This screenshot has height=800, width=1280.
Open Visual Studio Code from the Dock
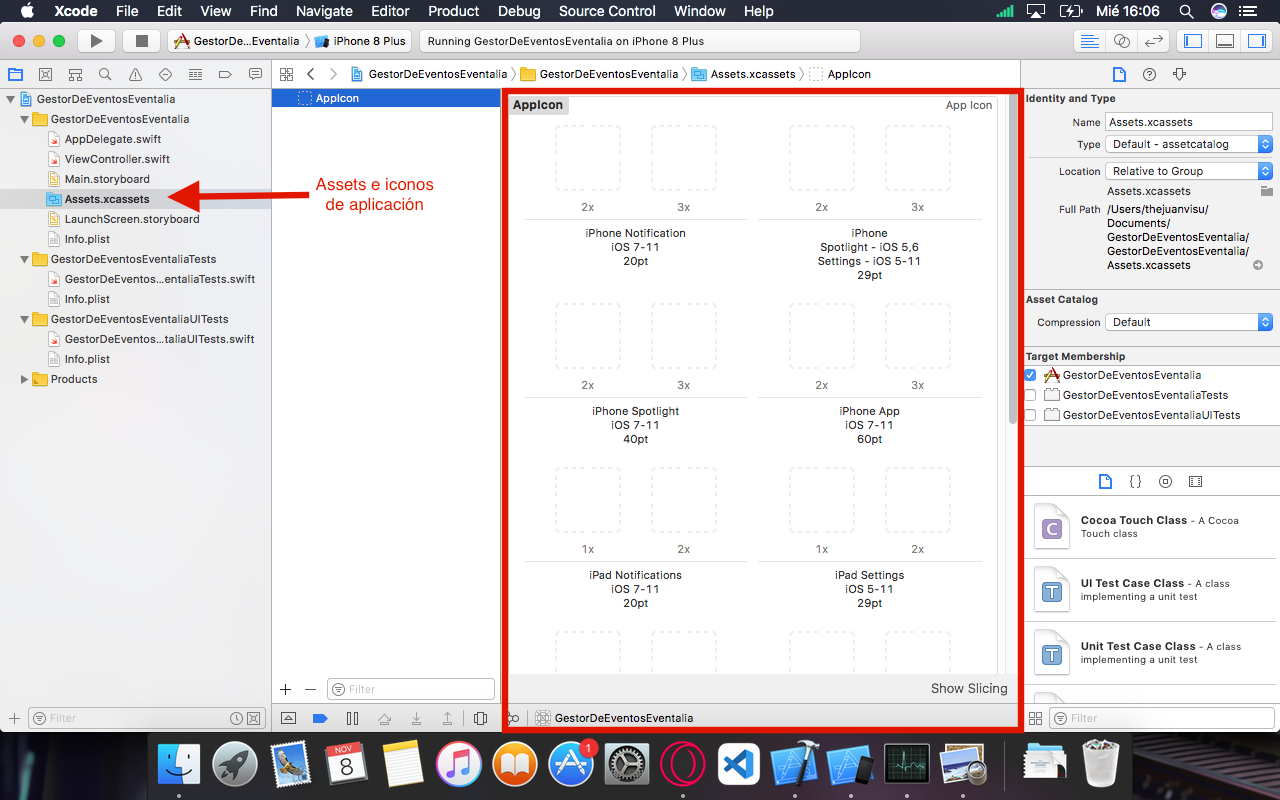point(740,765)
